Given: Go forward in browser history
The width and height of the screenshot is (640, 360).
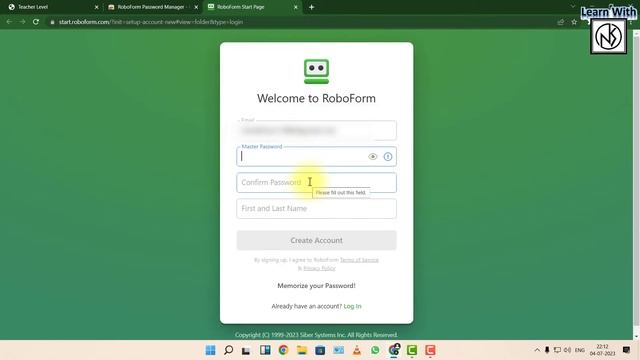Looking at the screenshot, I should click(22, 22).
